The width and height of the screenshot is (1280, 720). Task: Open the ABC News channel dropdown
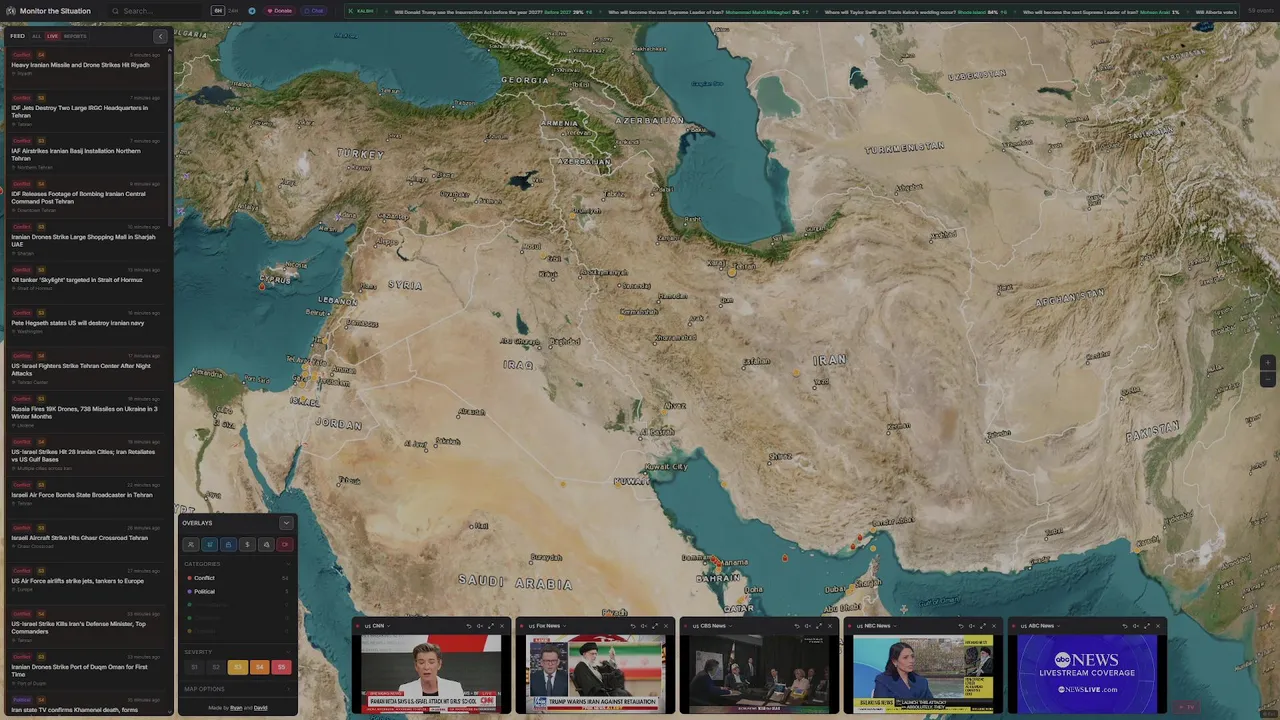point(1040,626)
